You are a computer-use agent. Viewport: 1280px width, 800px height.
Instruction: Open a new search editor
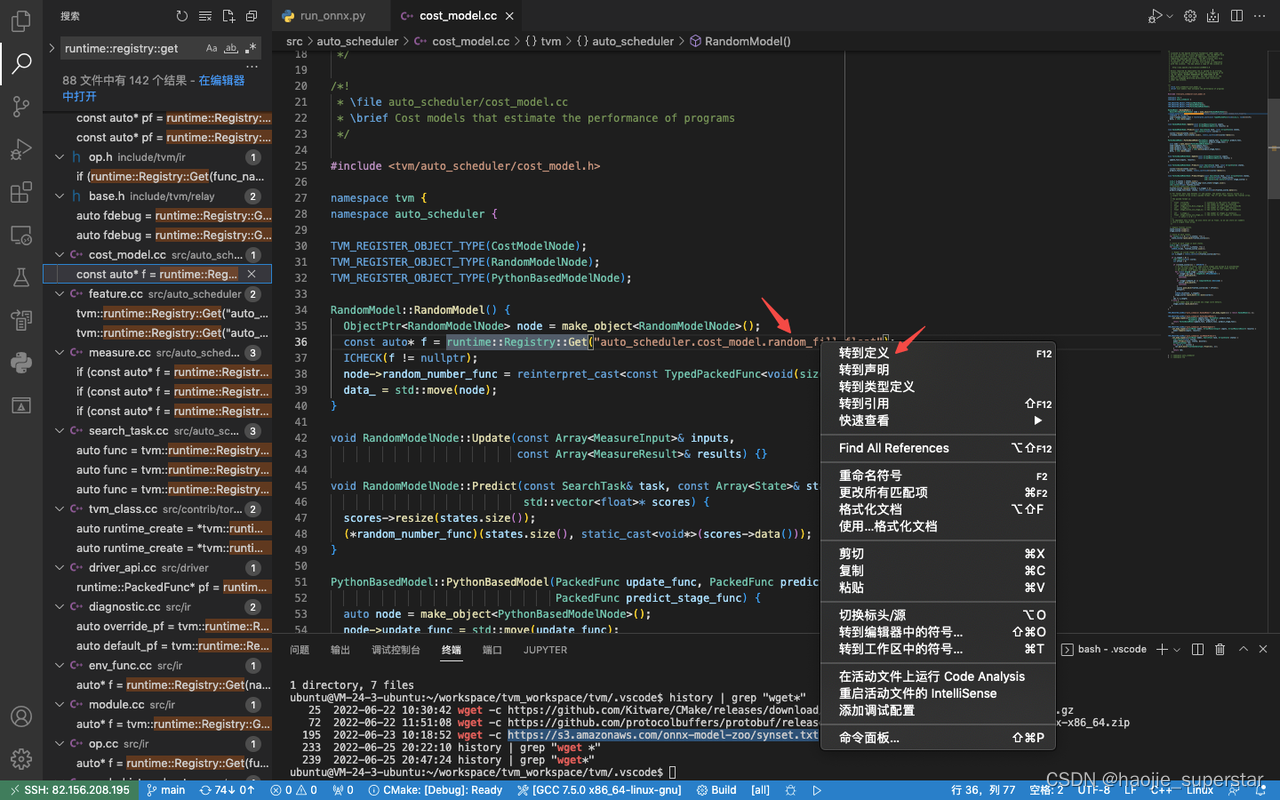pyautogui.click(x=228, y=16)
